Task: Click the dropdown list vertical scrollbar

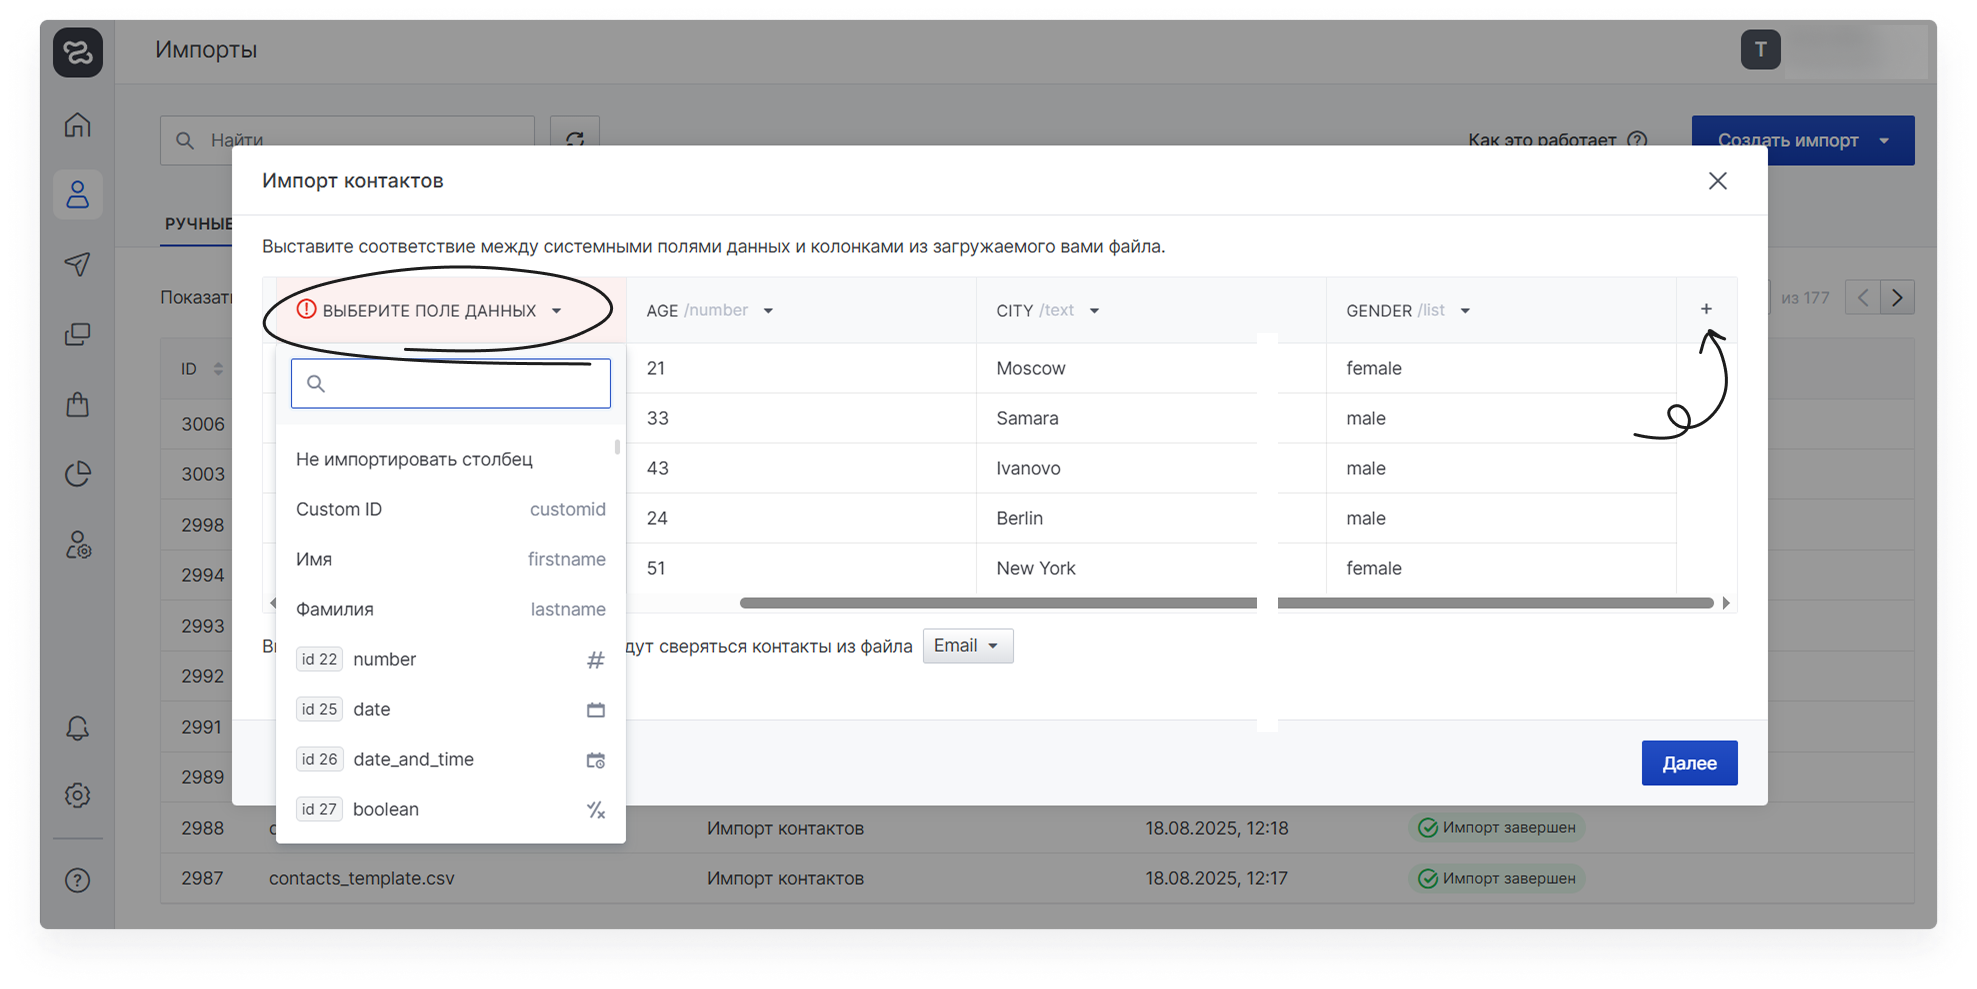Action: [x=617, y=446]
